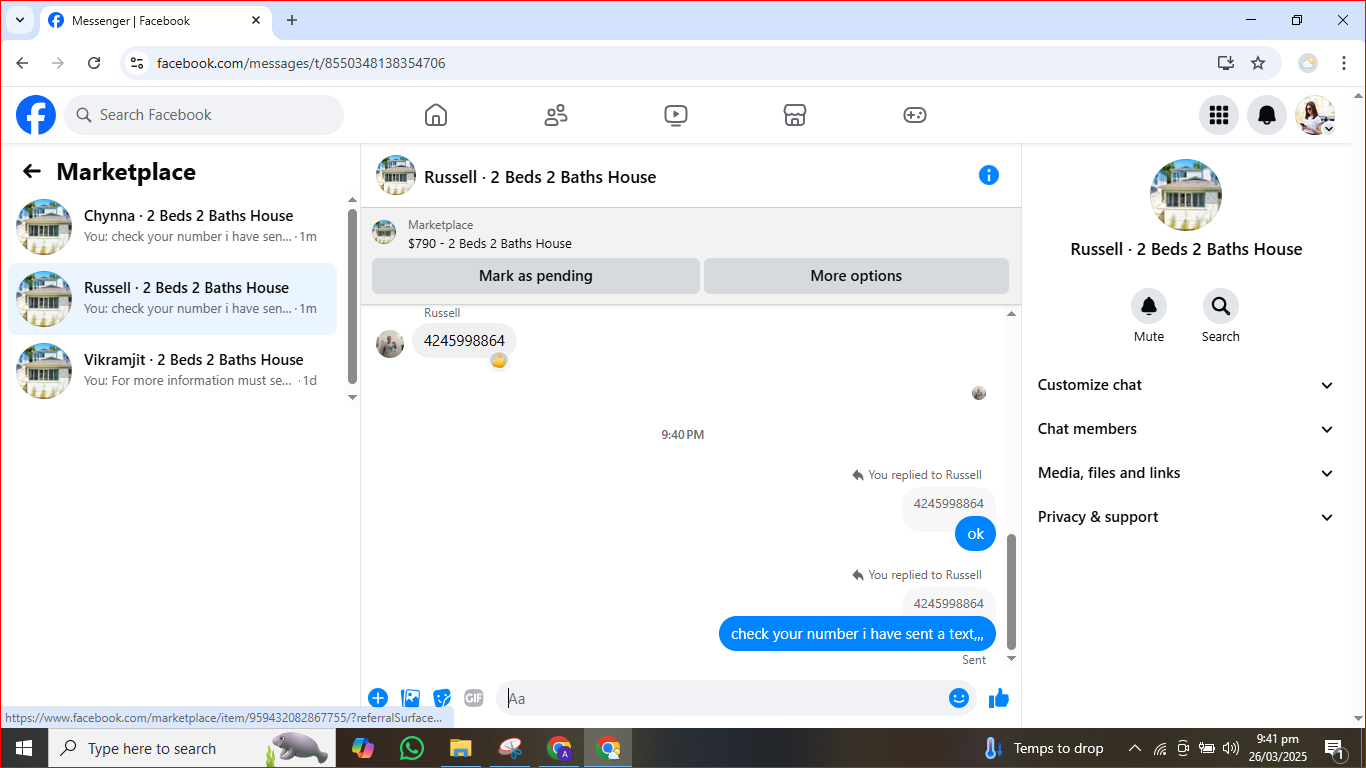Click "check your number i have sent" bubble
Viewport: 1366px width, 768px height.
point(857,634)
